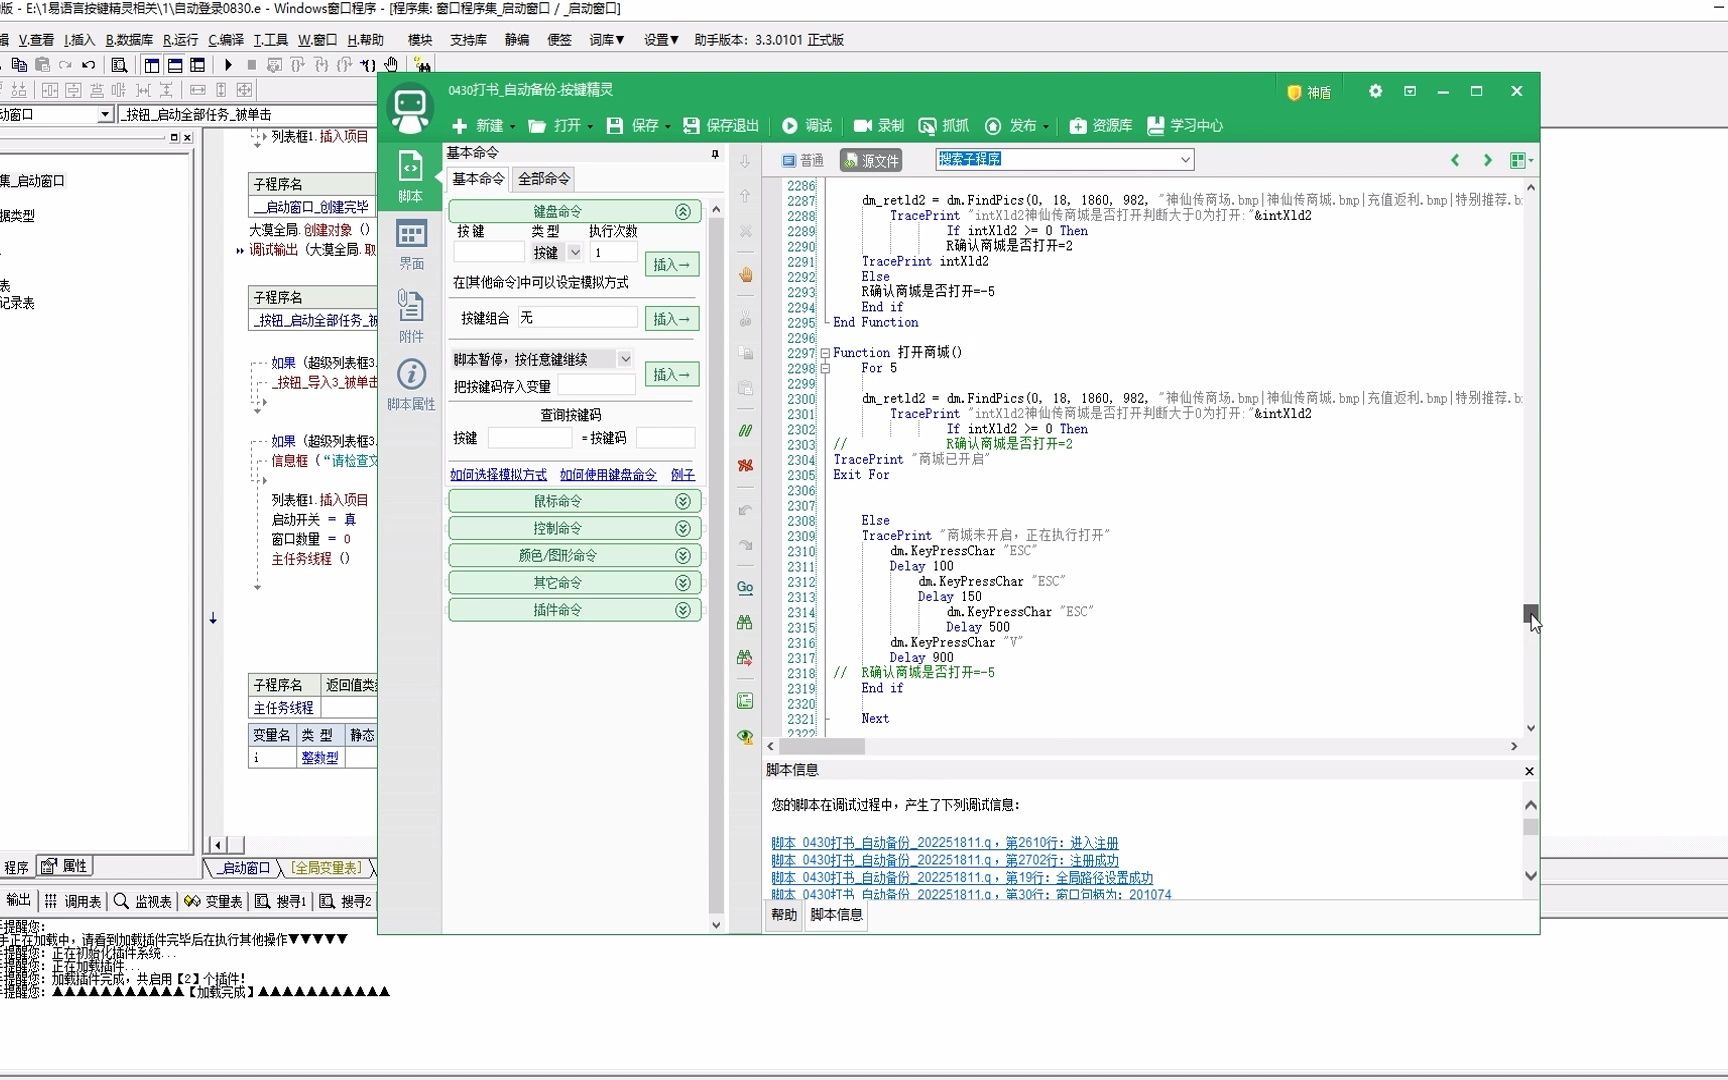This screenshot has height=1080, width=1728.
Task: Click the binoculars find icon
Action: tap(745, 623)
